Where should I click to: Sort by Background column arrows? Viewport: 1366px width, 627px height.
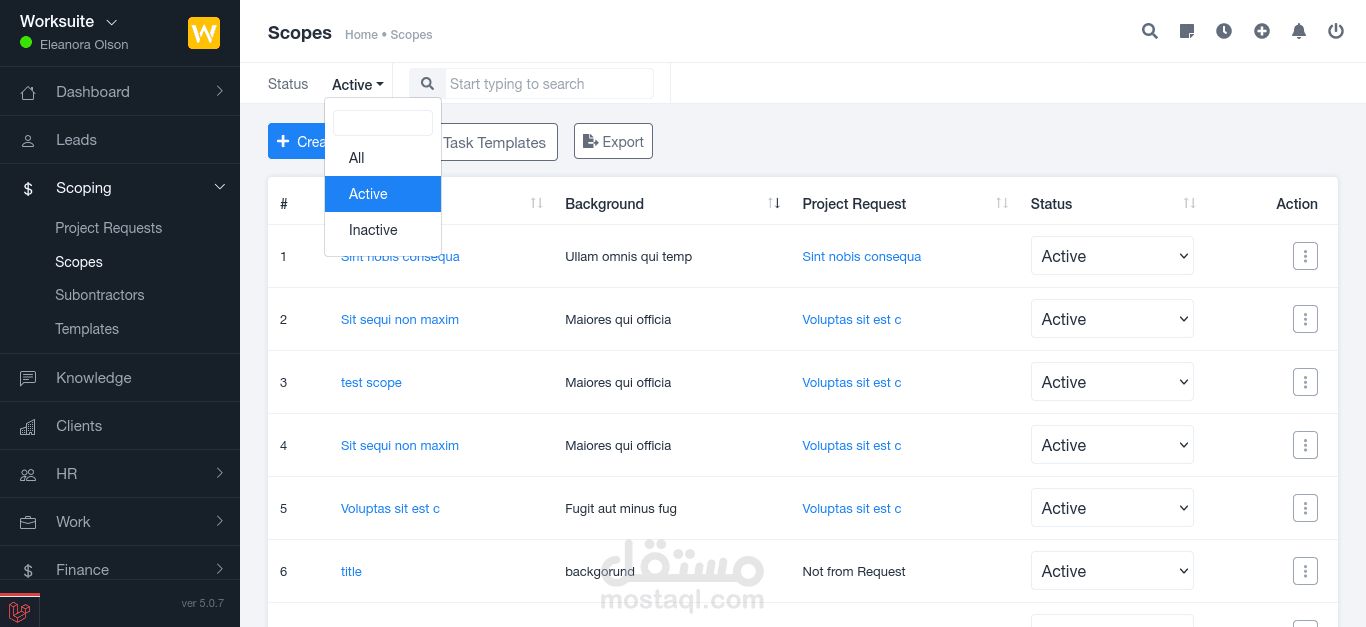tap(774, 203)
